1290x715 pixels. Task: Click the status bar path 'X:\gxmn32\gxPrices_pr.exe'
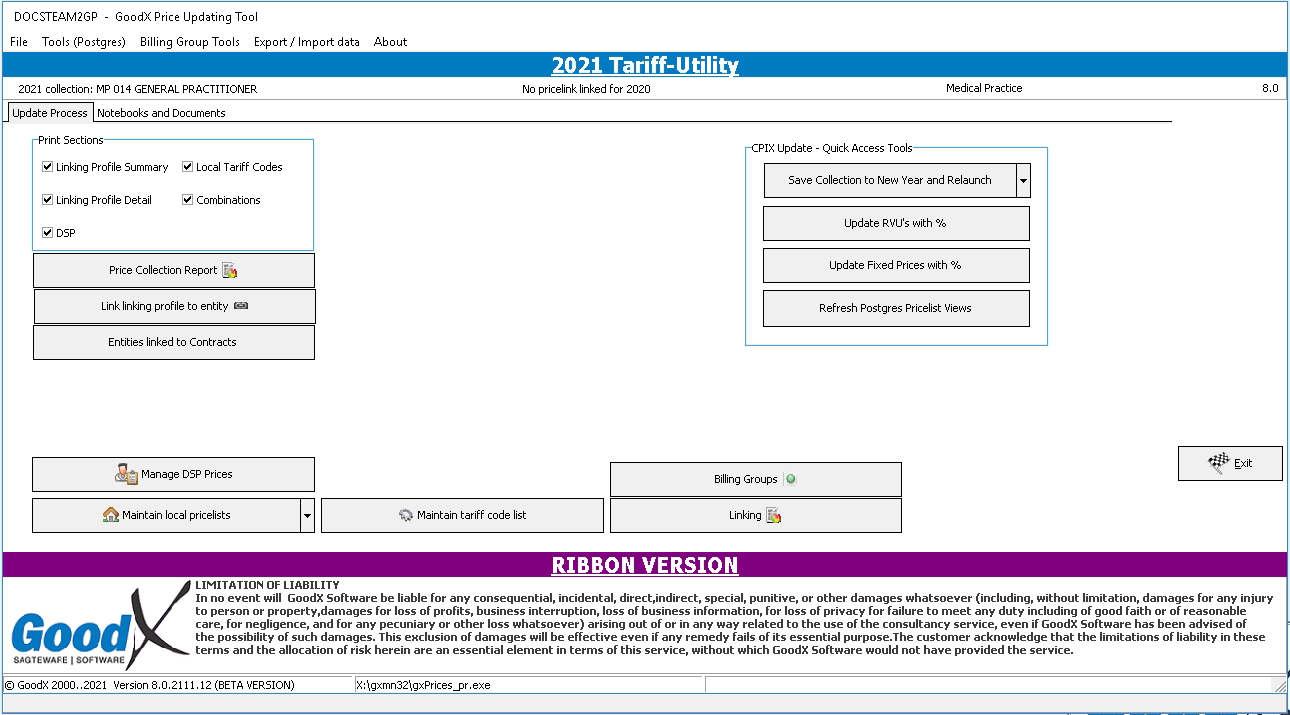point(424,685)
